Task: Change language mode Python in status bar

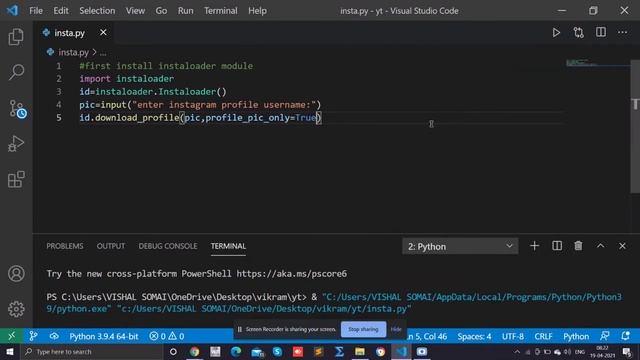Action: coord(576,336)
